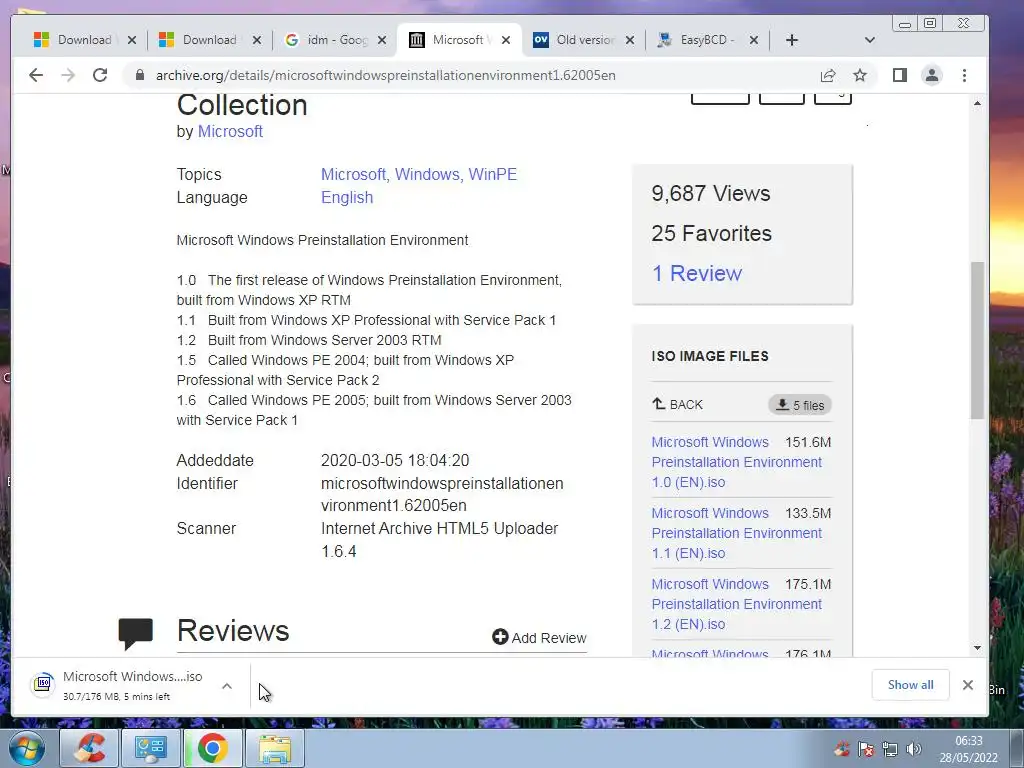The height and width of the screenshot is (768, 1024).
Task: Open the Chrome side panel
Action: click(900, 75)
